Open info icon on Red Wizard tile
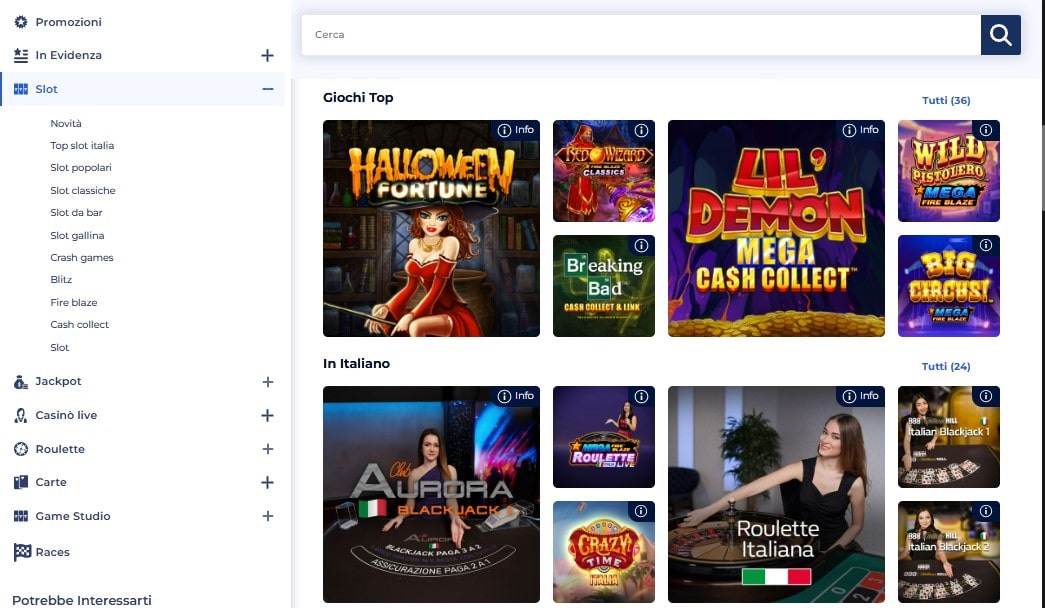The width and height of the screenshot is (1045, 608). tap(641, 131)
